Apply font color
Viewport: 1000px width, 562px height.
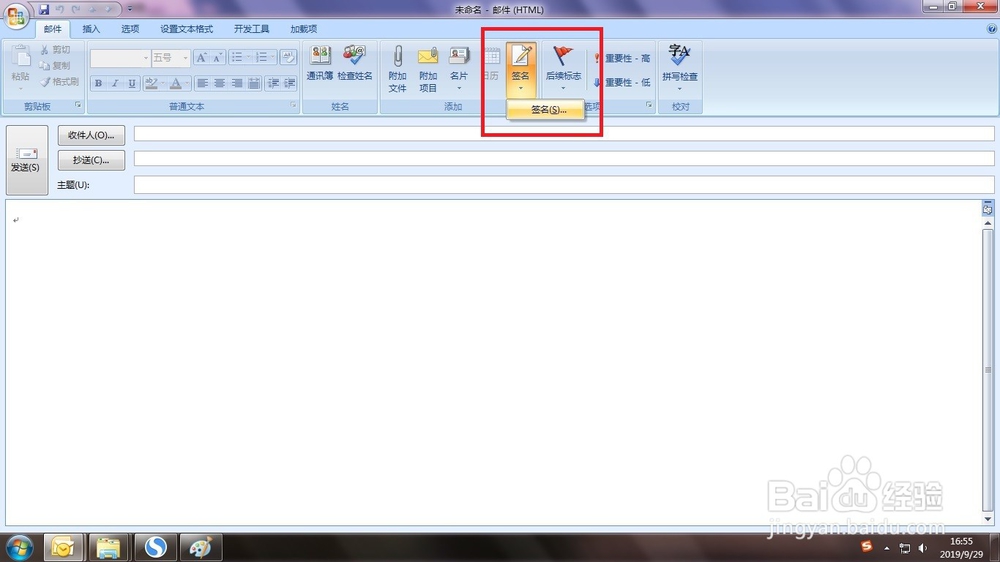tap(176, 83)
